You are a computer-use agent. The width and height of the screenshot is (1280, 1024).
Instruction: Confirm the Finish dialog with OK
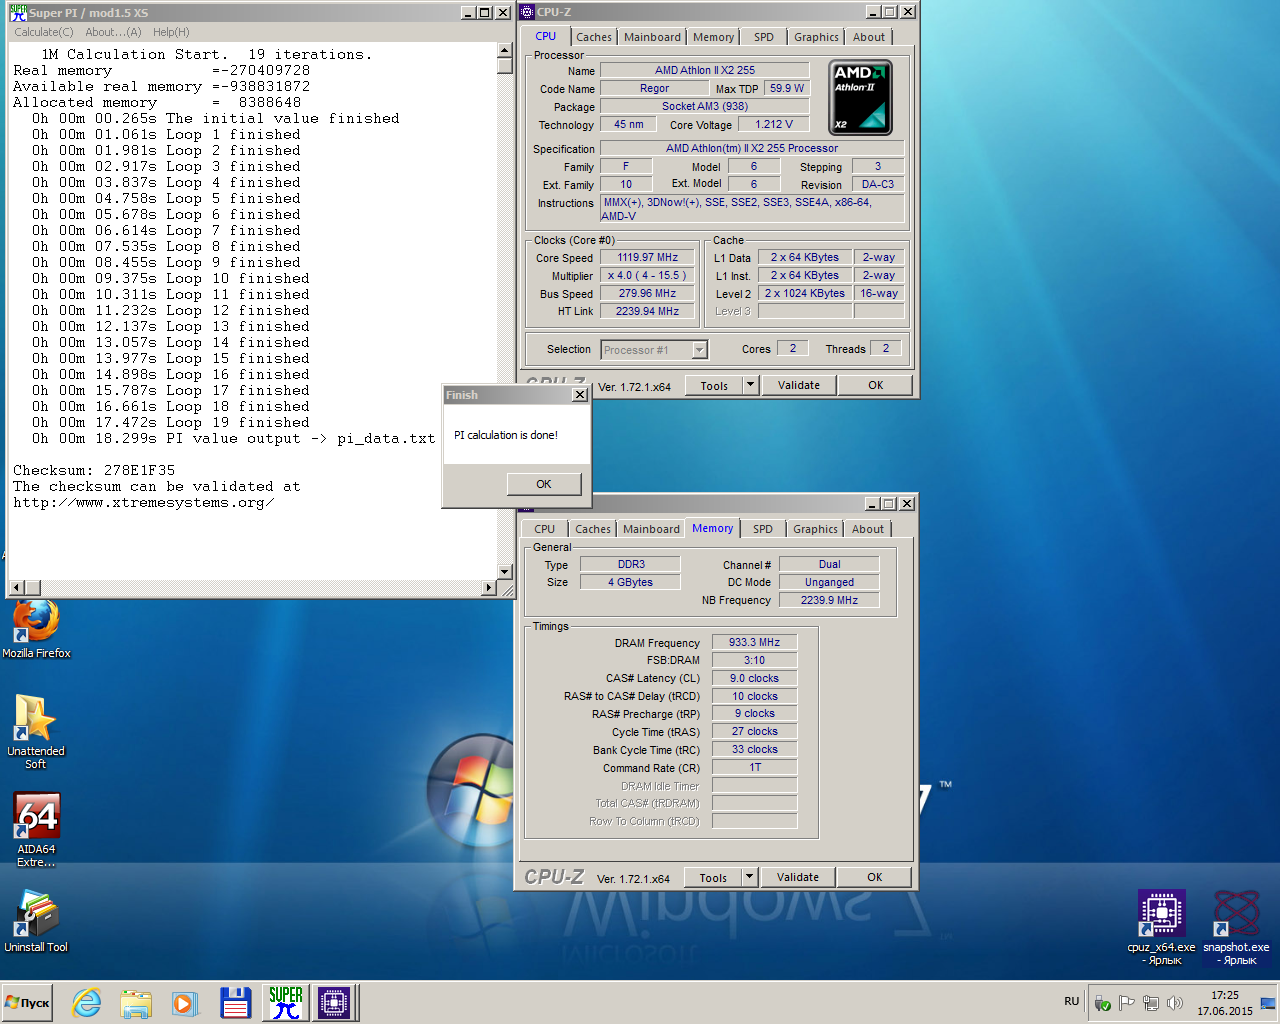544,484
